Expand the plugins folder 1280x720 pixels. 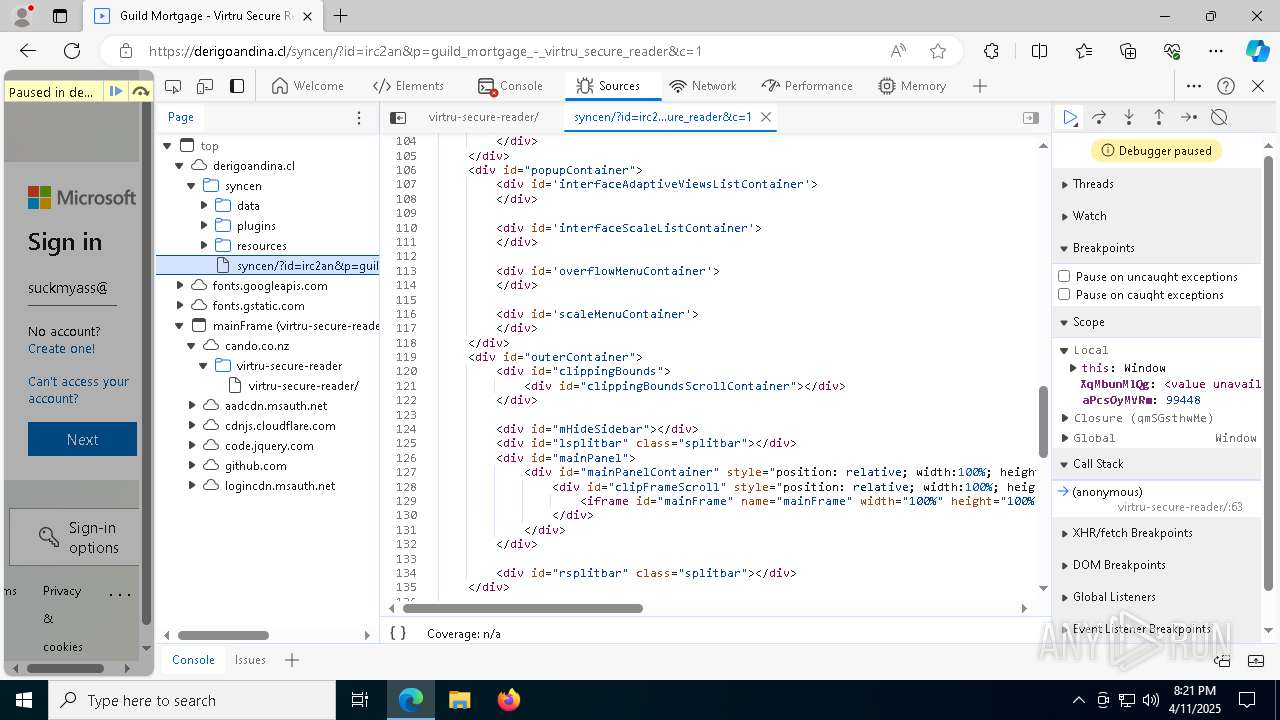(x=204, y=225)
